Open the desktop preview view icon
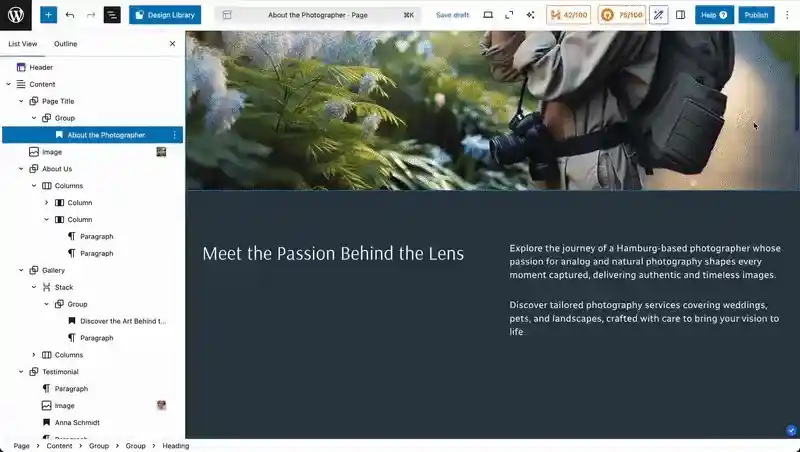Viewport: 800px width, 452px height. point(488,15)
